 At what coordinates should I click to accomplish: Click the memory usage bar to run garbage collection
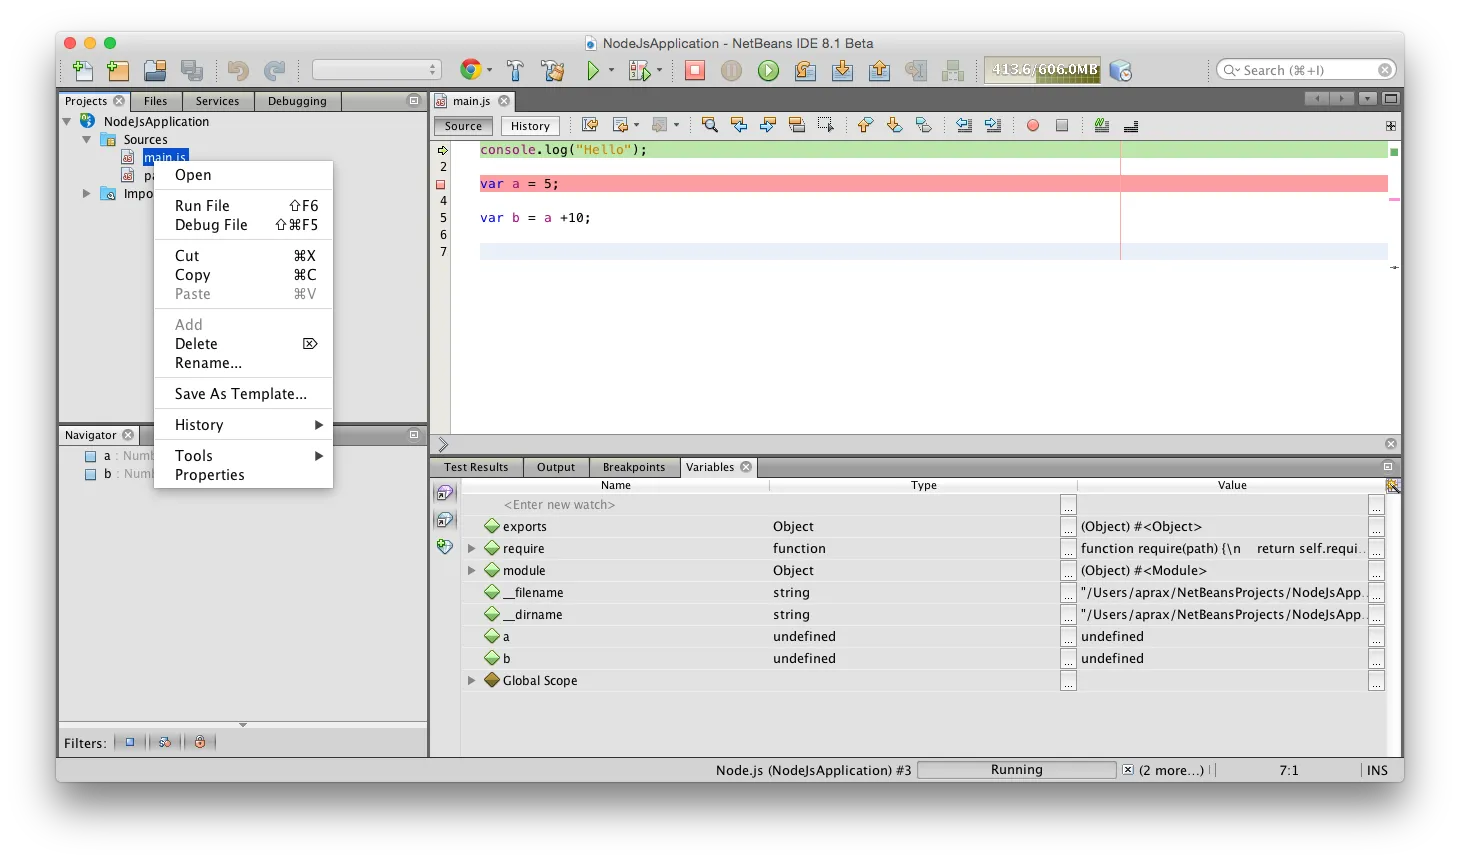1044,70
